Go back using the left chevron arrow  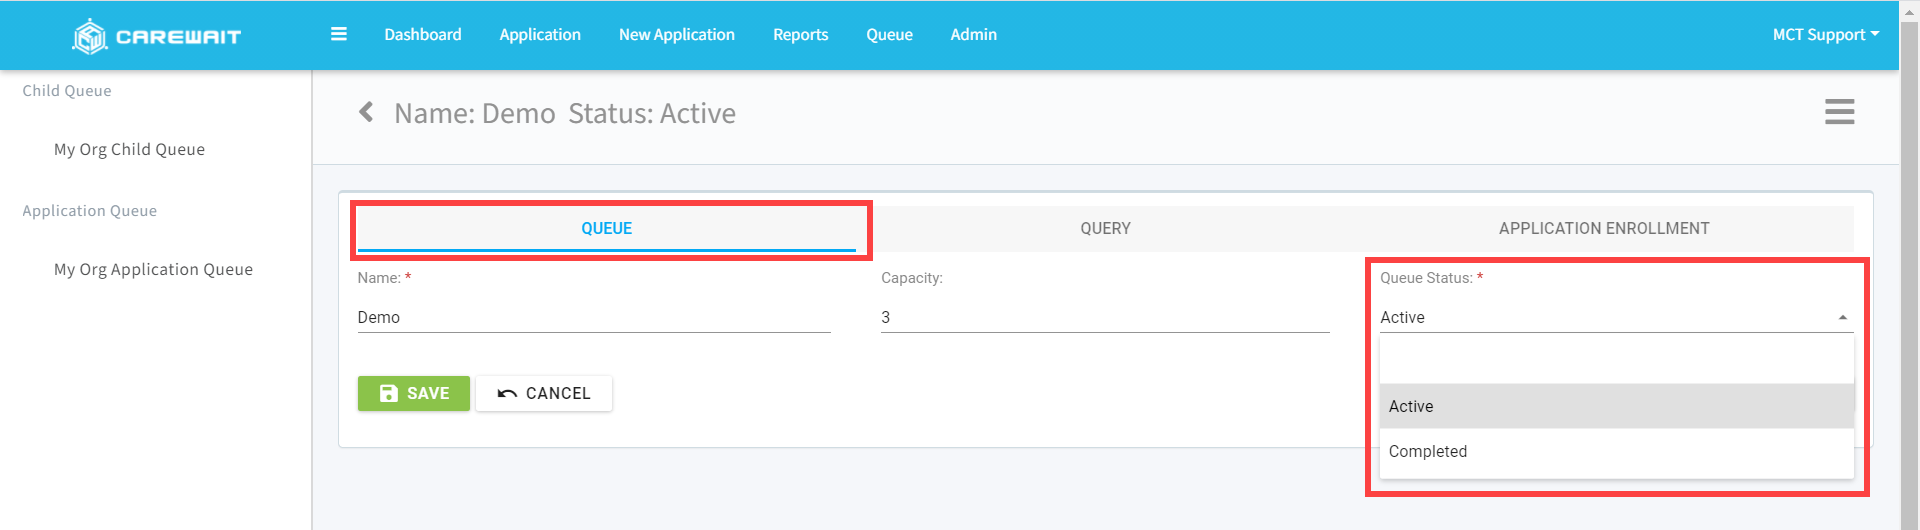tap(366, 112)
